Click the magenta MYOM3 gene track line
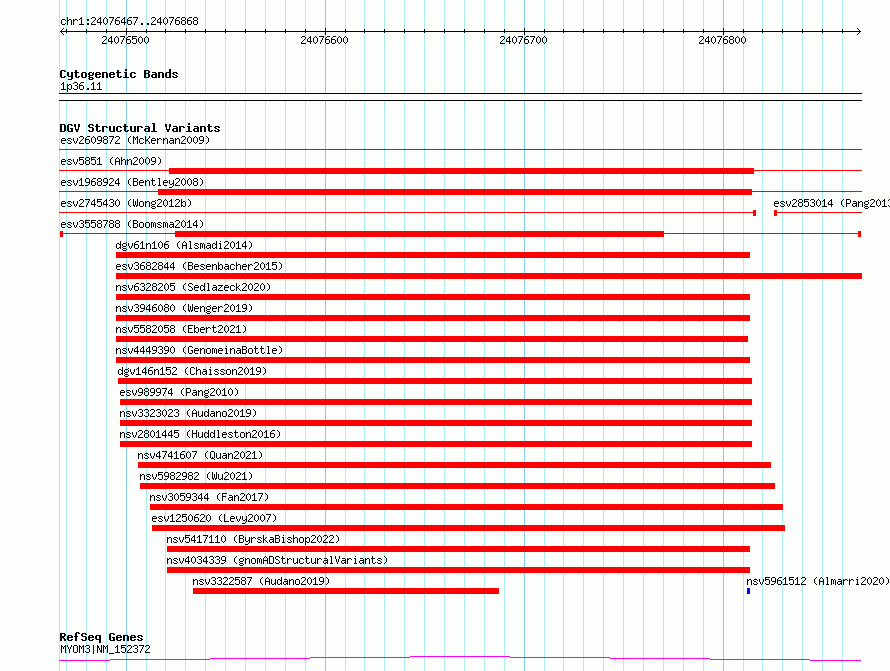Screen dimensions: 890x671 pyautogui.click(x=460, y=659)
